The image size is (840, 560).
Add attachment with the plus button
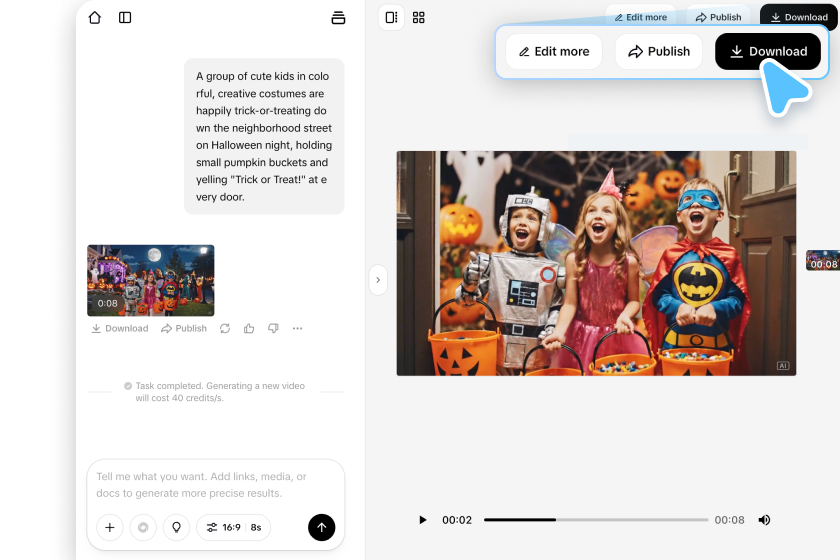pyautogui.click(x=110, y=527)
